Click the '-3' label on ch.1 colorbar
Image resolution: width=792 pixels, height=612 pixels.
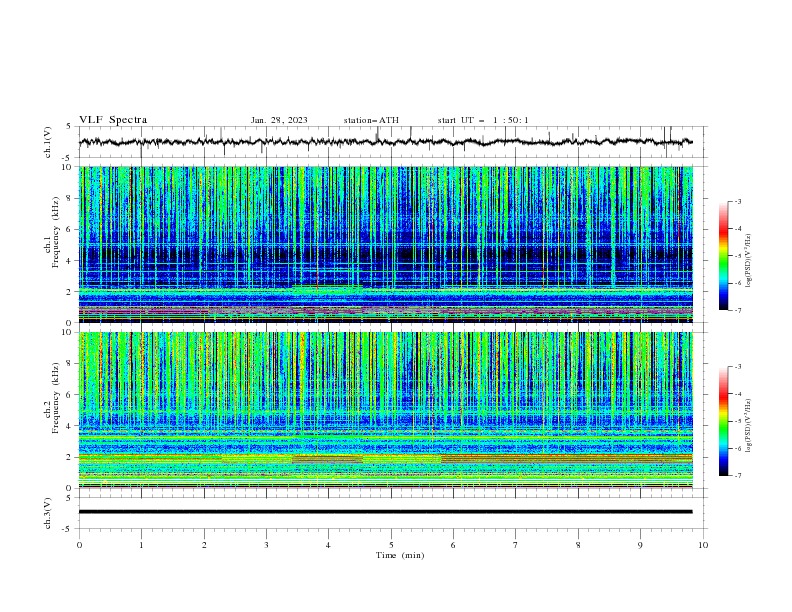(x=738, y=201)
